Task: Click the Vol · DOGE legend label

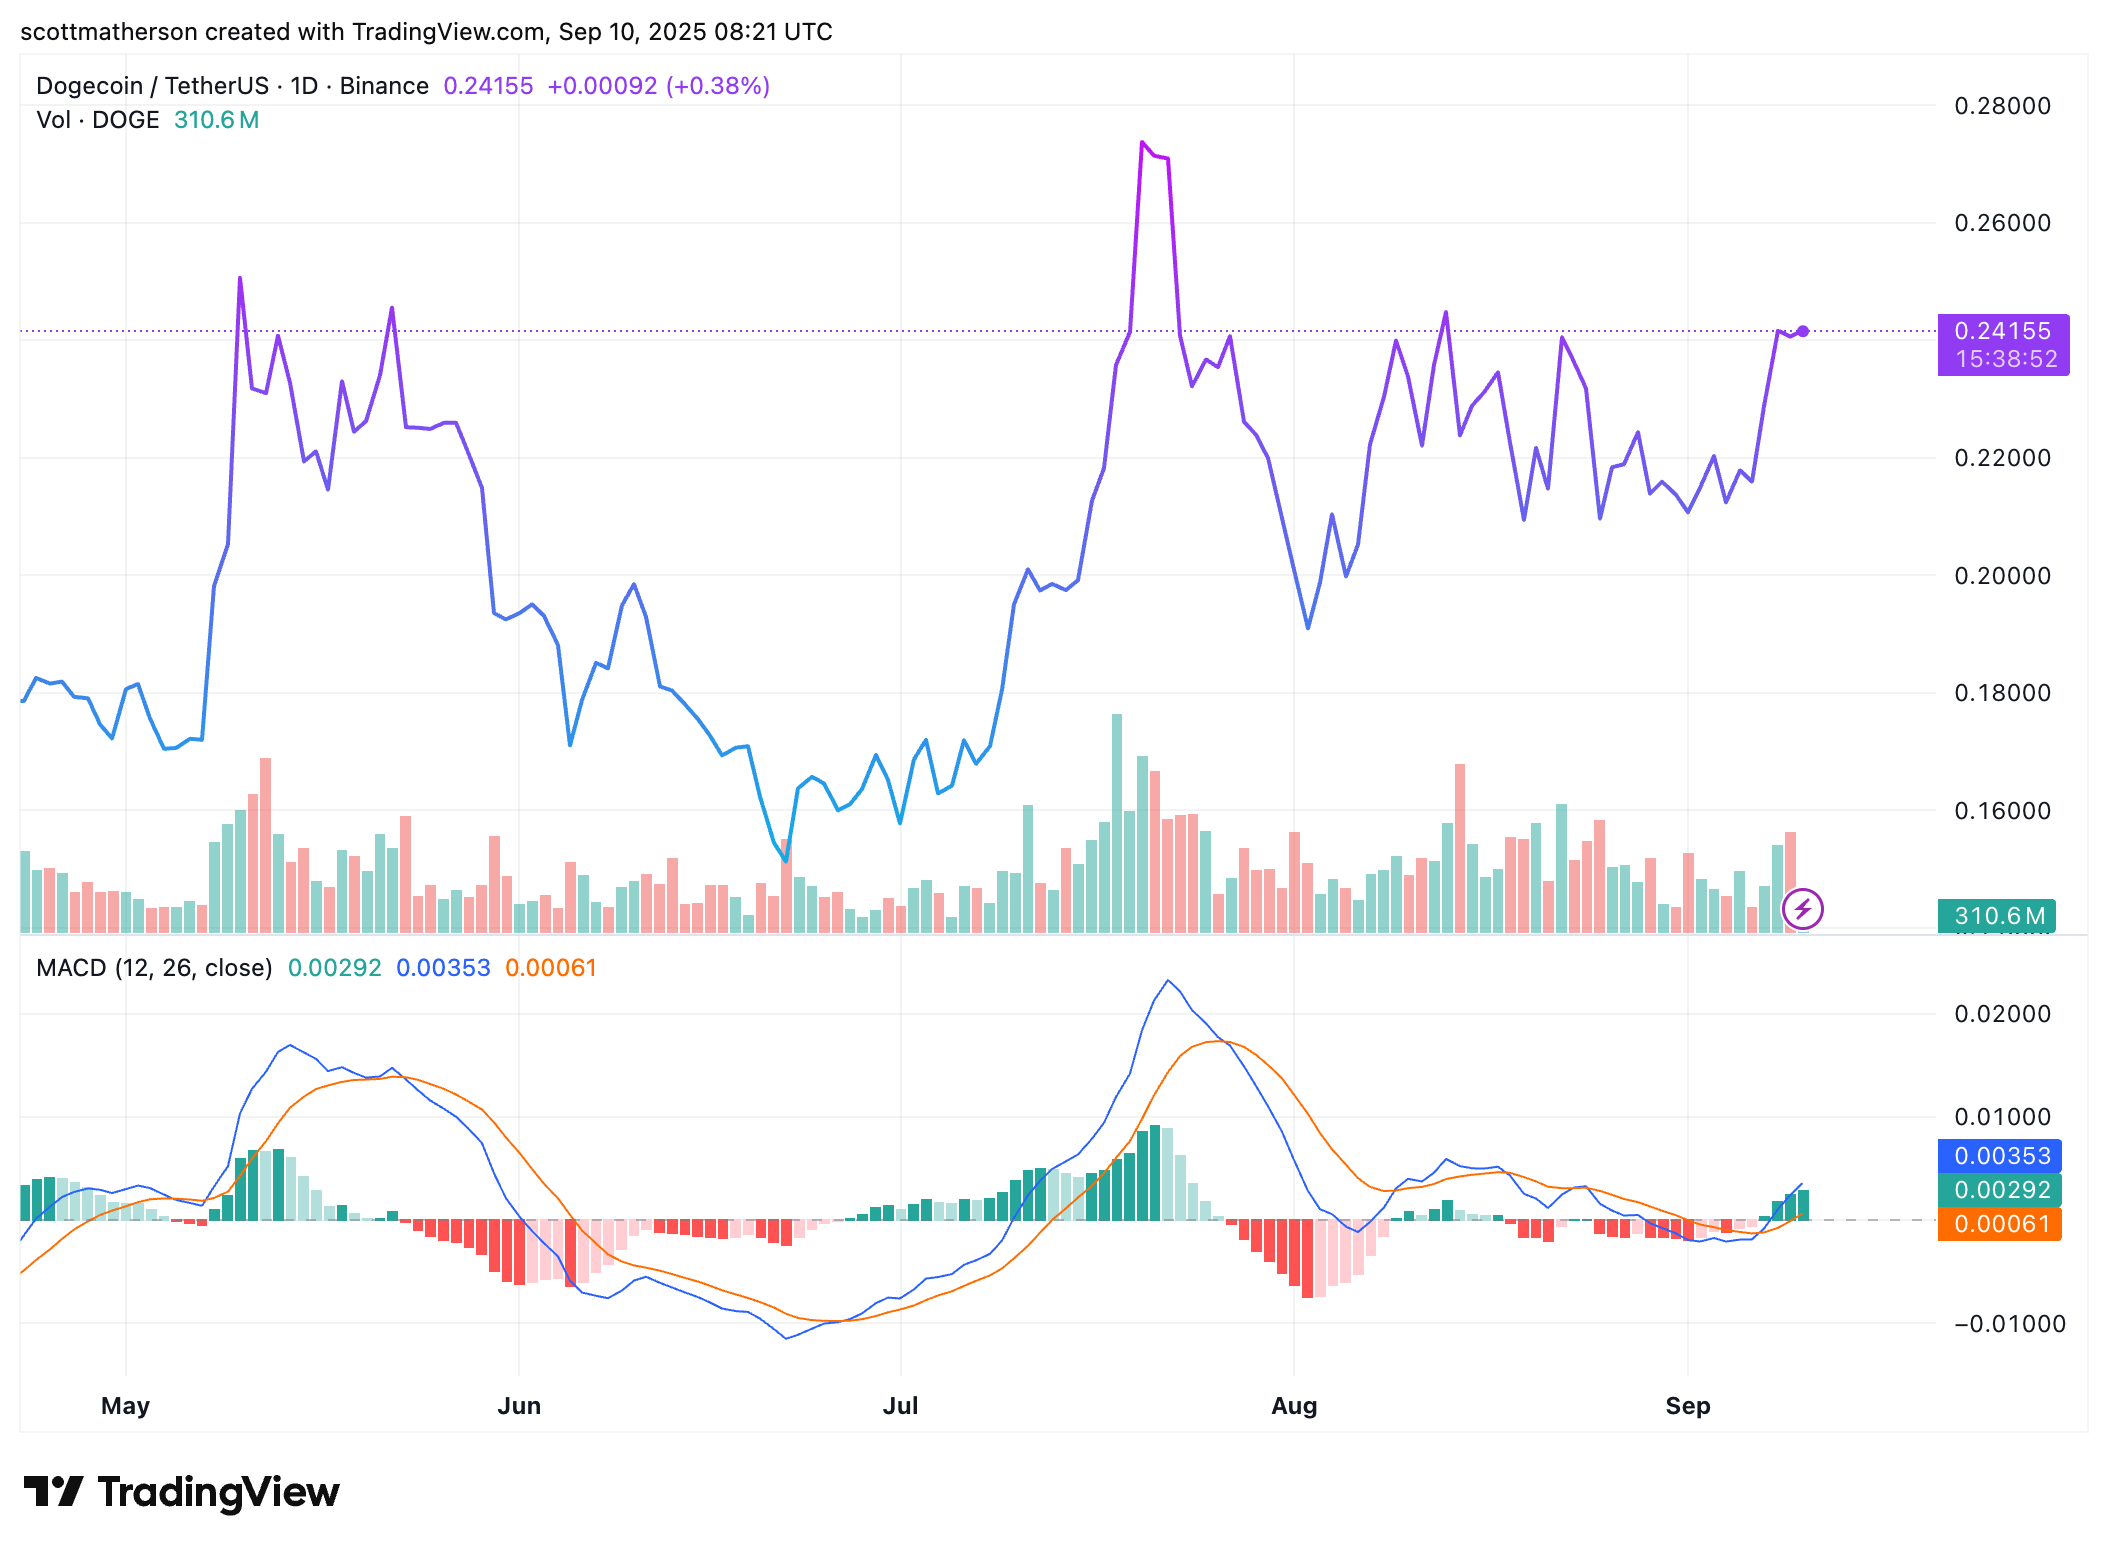Action: pos(98,120)
